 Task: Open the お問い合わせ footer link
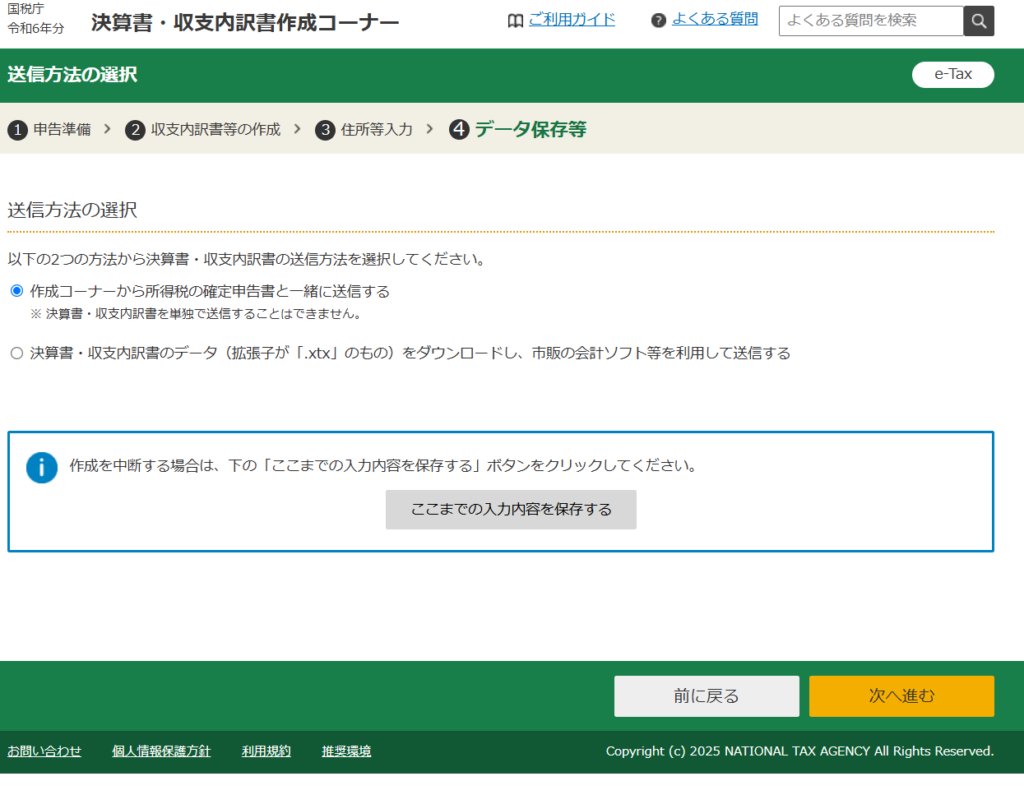(44, 751)
